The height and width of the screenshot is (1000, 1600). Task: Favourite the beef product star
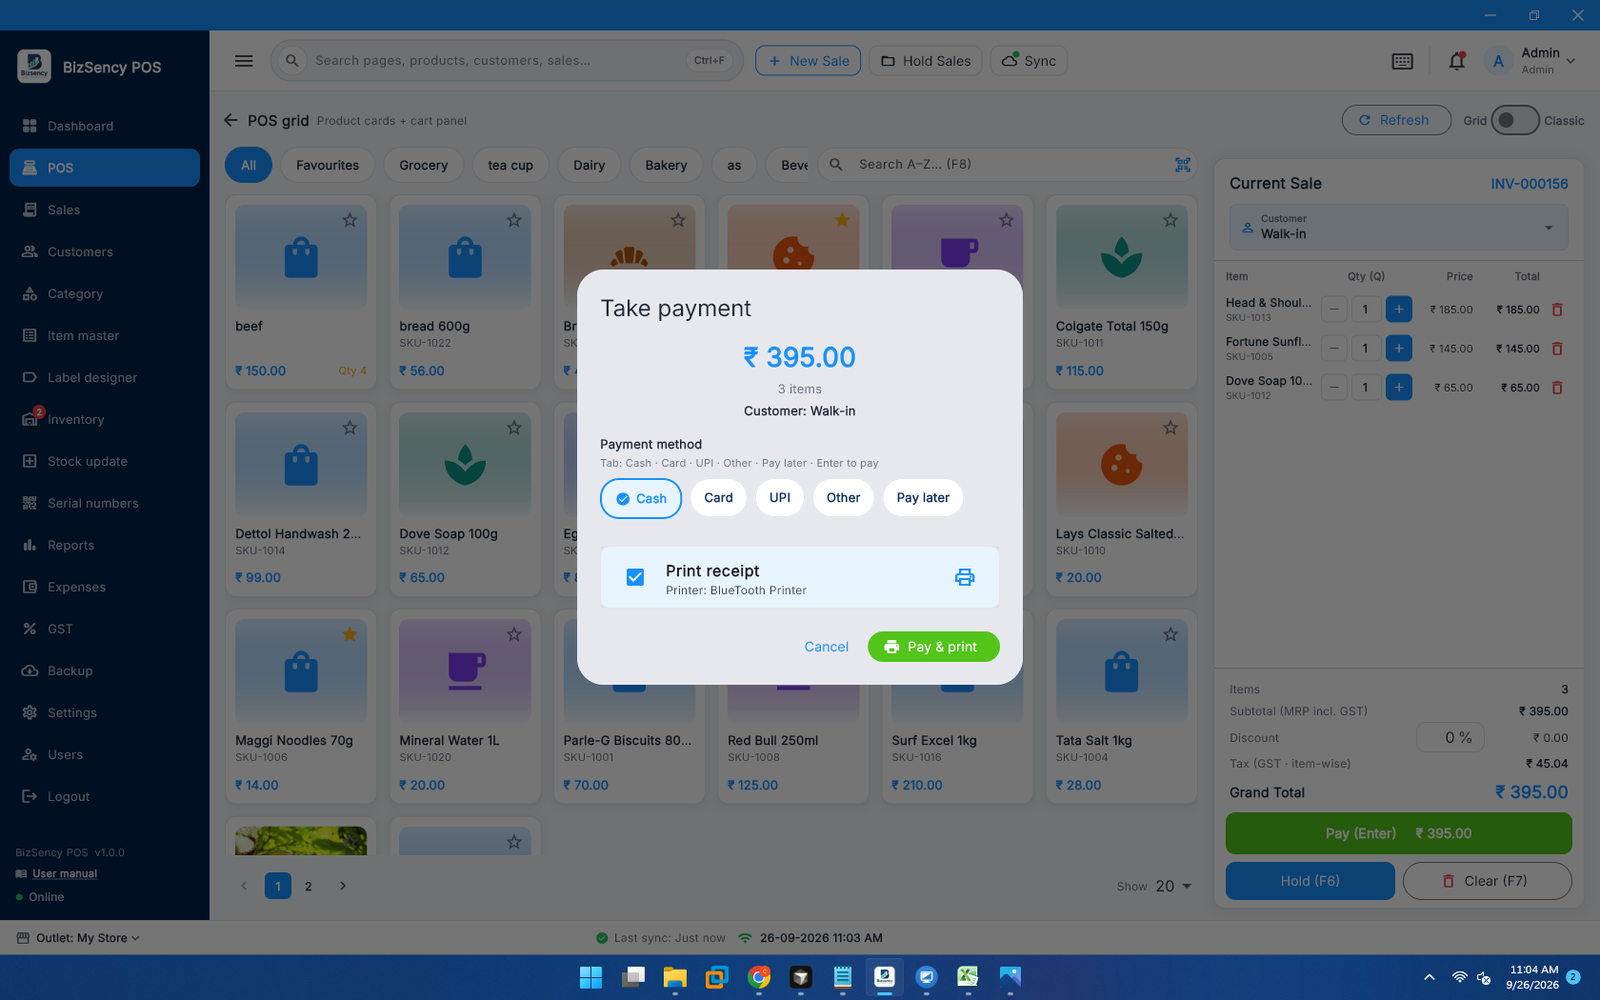pos(350,220)
